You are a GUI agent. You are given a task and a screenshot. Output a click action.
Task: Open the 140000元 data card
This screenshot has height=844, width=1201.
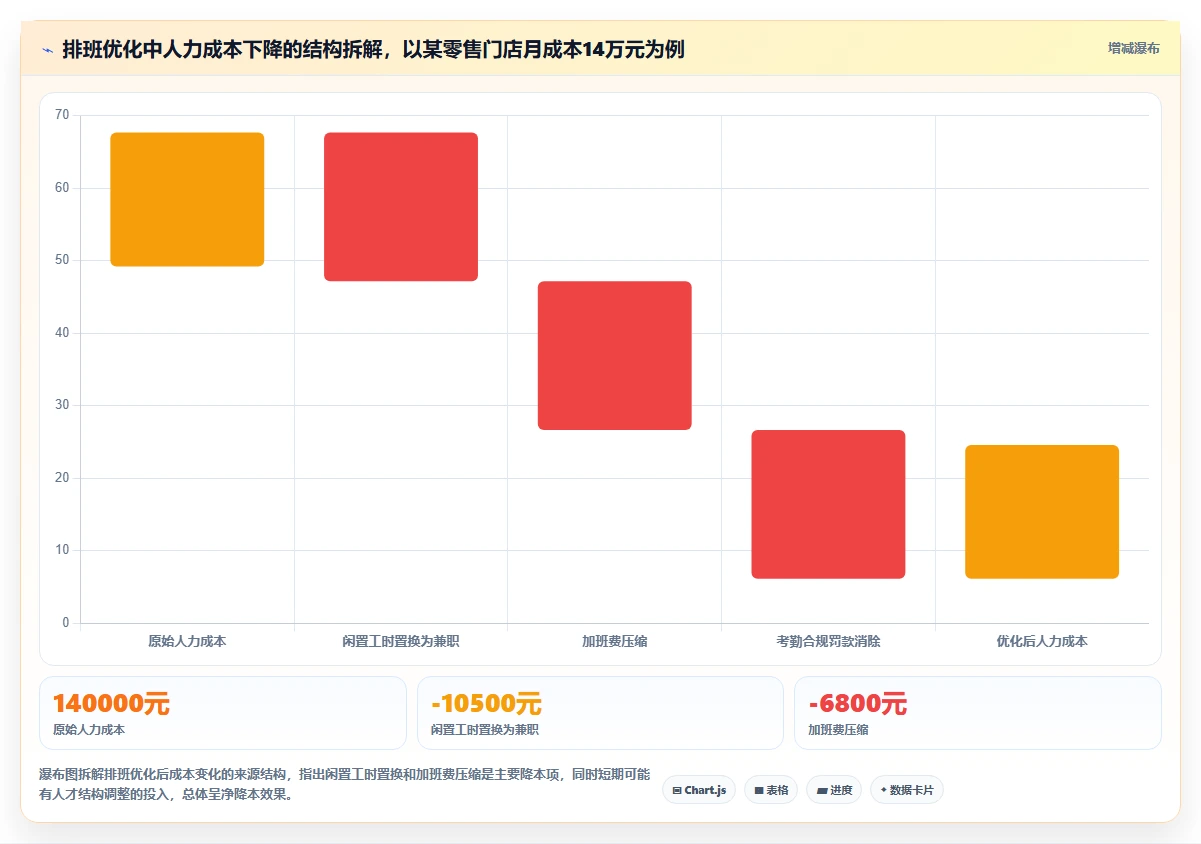tap(223, 713)
